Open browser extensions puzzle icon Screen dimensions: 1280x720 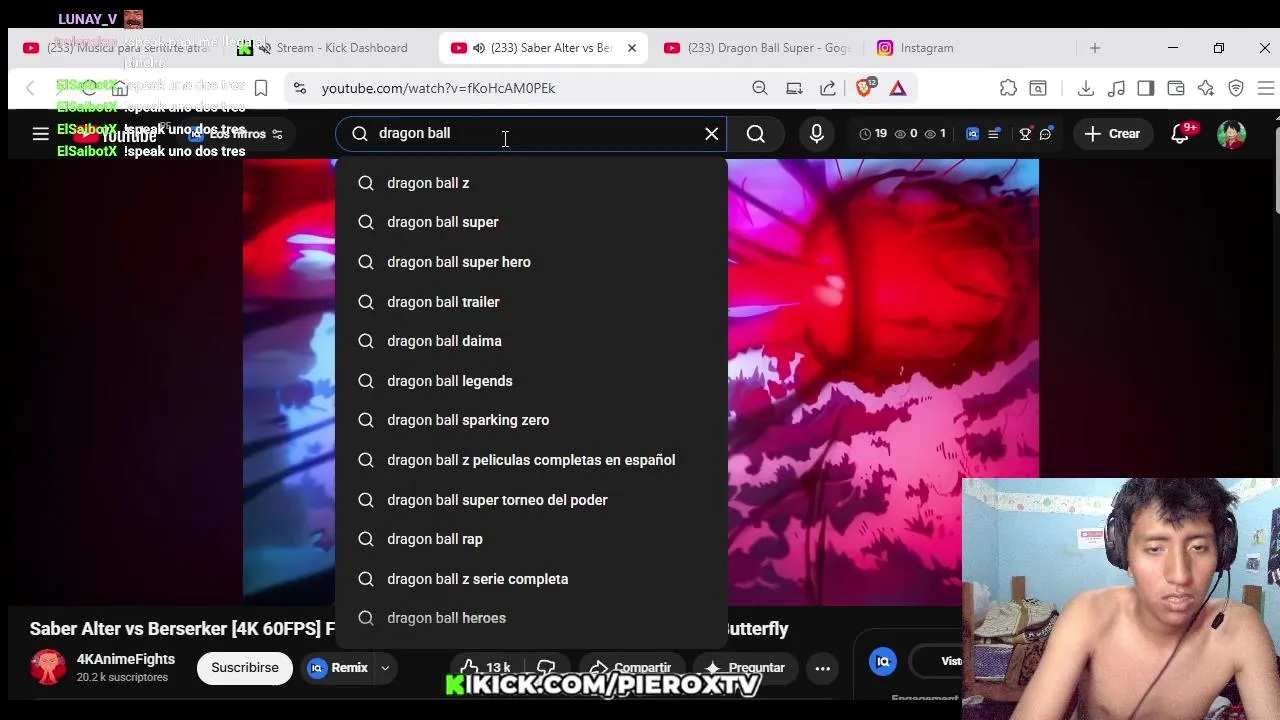[1008, 88]
